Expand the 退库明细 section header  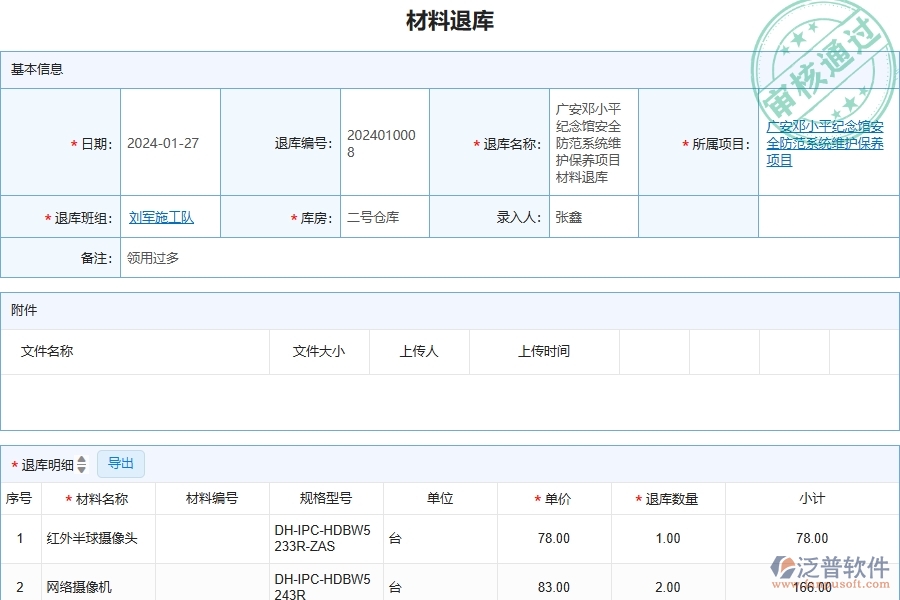click(x=44, y=463)
